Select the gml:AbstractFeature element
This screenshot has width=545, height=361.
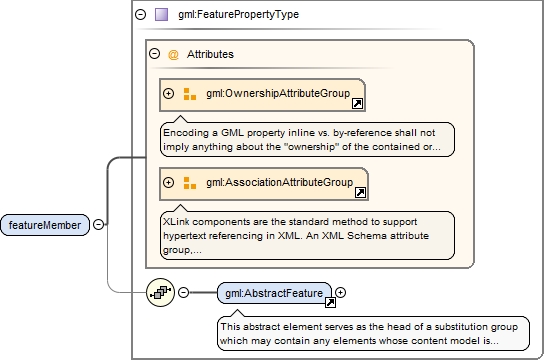tap(274, 293)
